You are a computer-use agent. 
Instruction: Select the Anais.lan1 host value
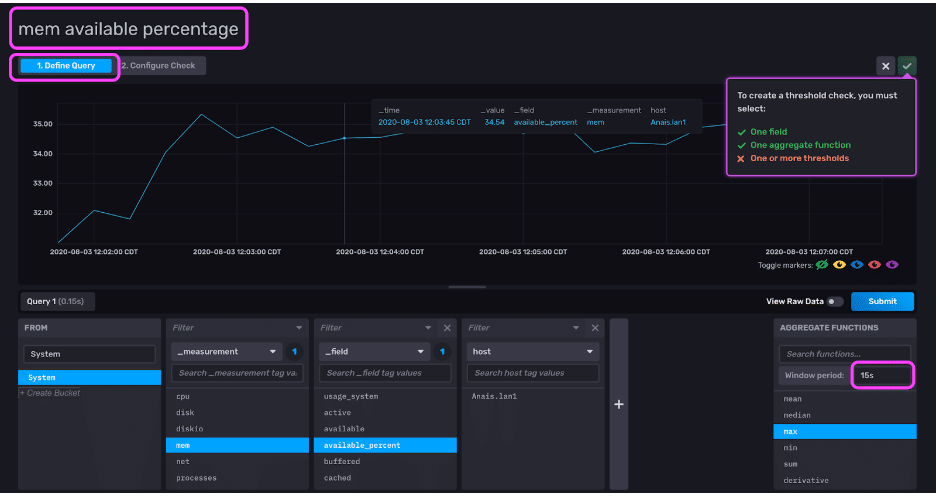(533, 396)
